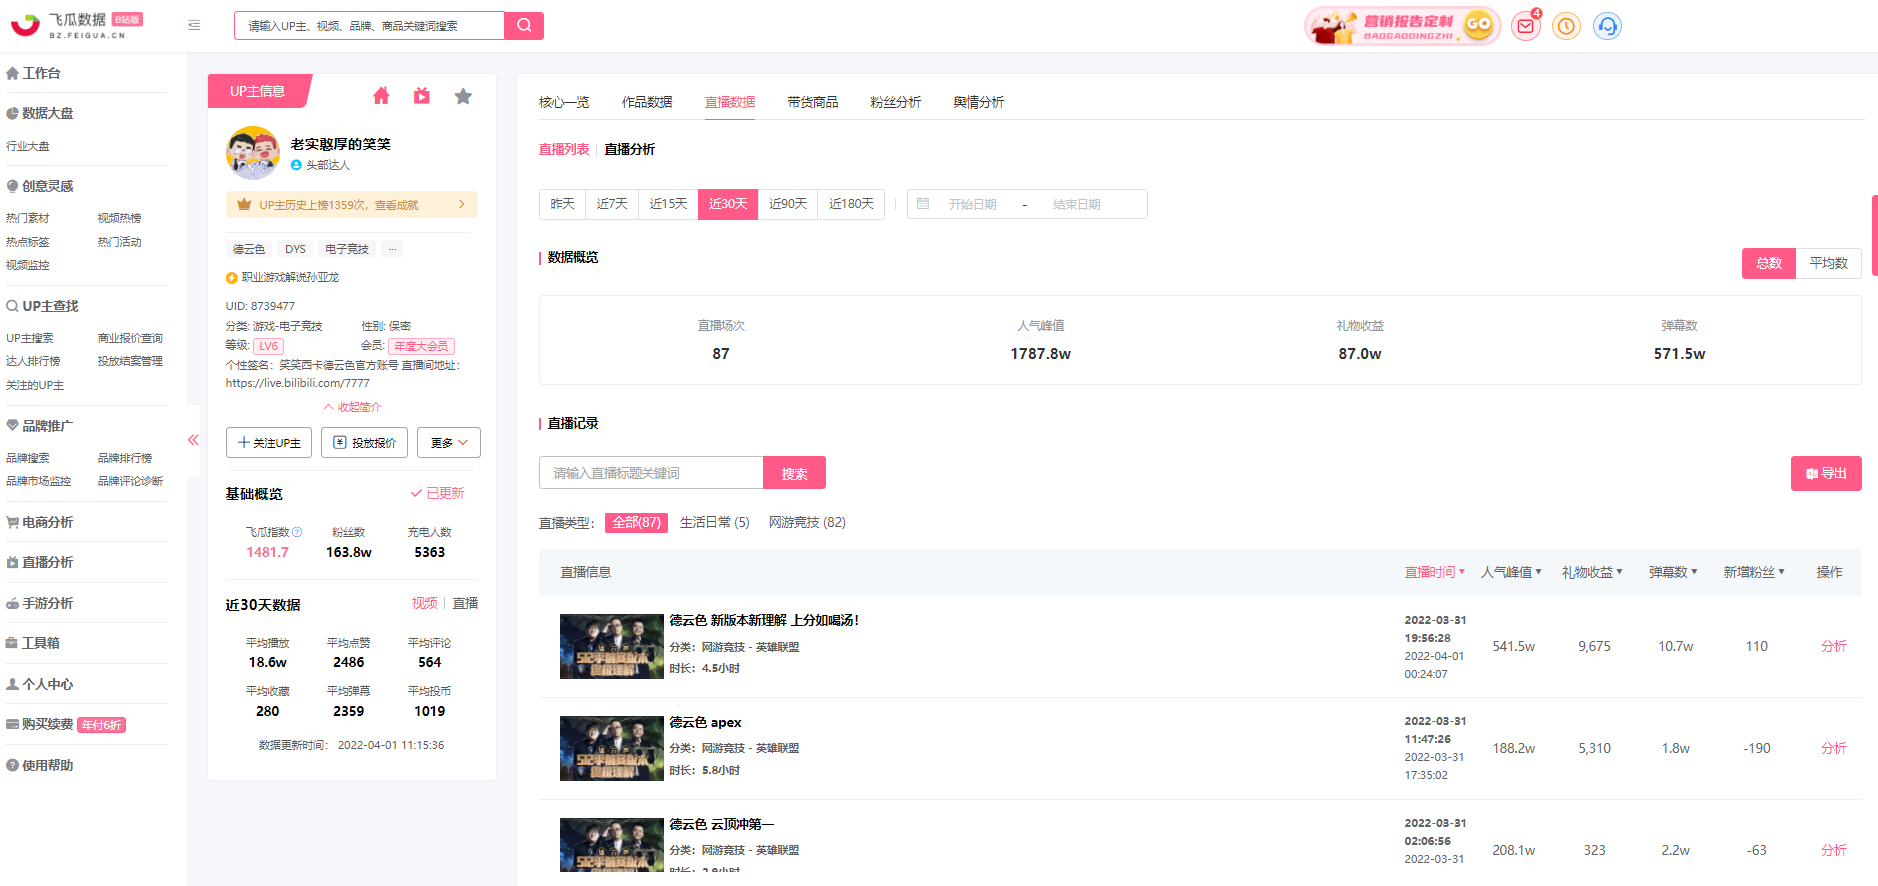This screenshot has height=886, width=1878.
Task: Filter live type to Online Games (82)
Action: point(807,523)
